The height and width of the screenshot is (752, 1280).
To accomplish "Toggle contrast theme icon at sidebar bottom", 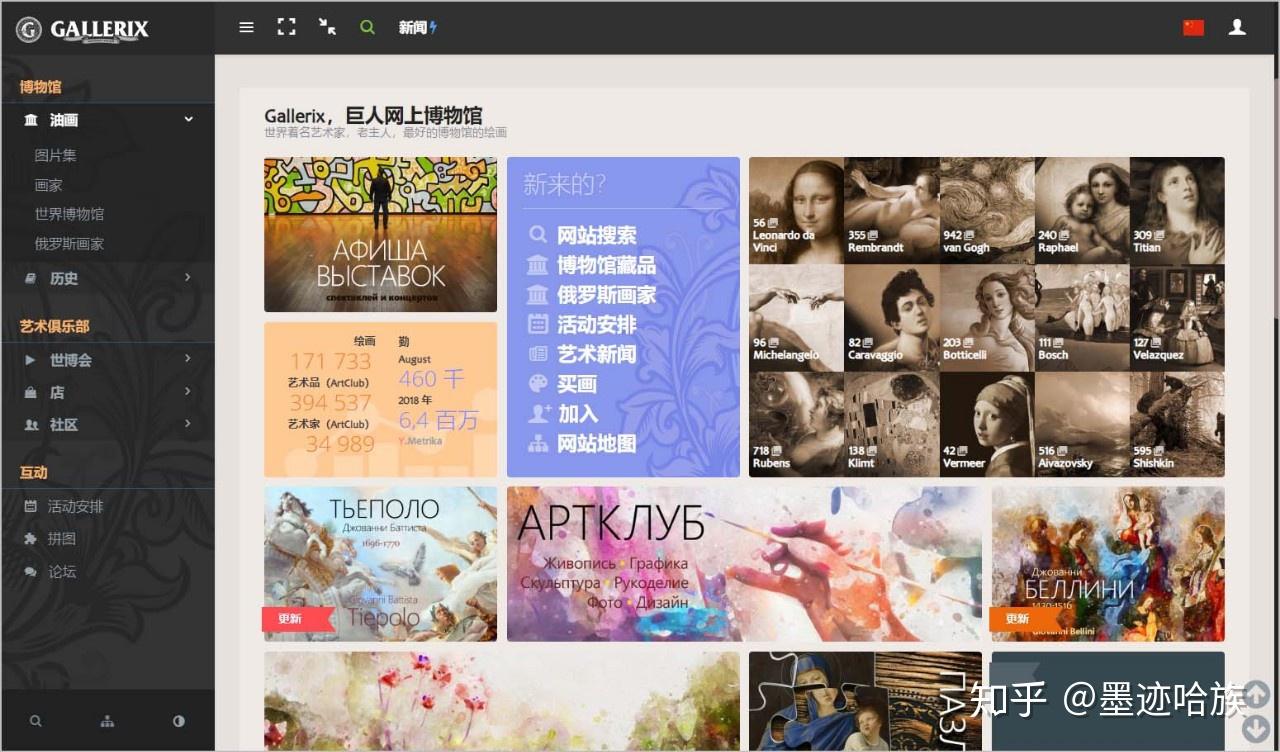I will 179,720.
